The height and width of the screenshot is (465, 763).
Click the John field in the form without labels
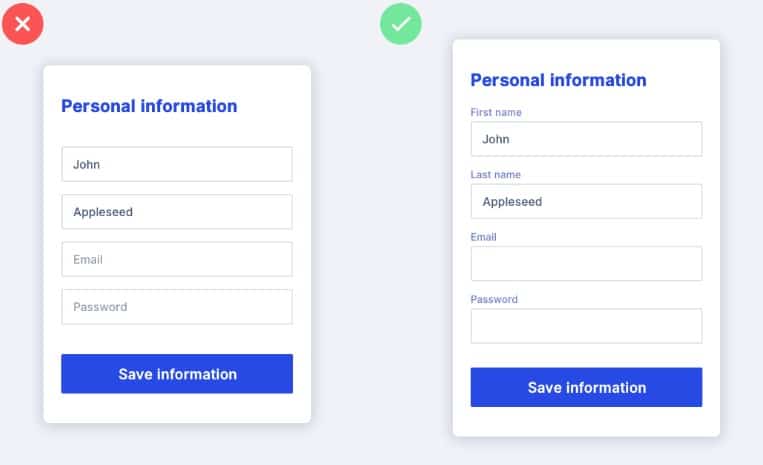coord(177,164)
